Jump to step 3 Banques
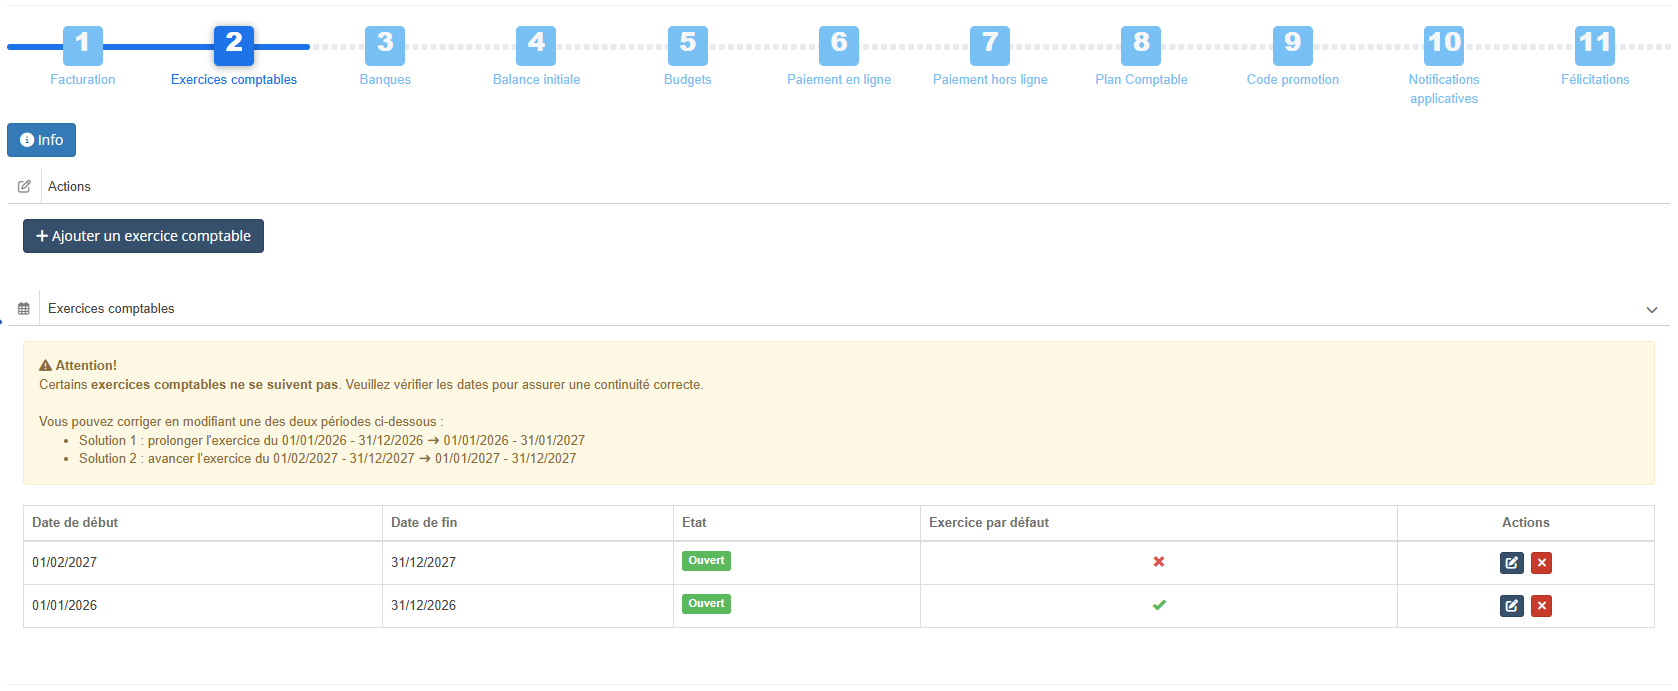 [385, 45]
